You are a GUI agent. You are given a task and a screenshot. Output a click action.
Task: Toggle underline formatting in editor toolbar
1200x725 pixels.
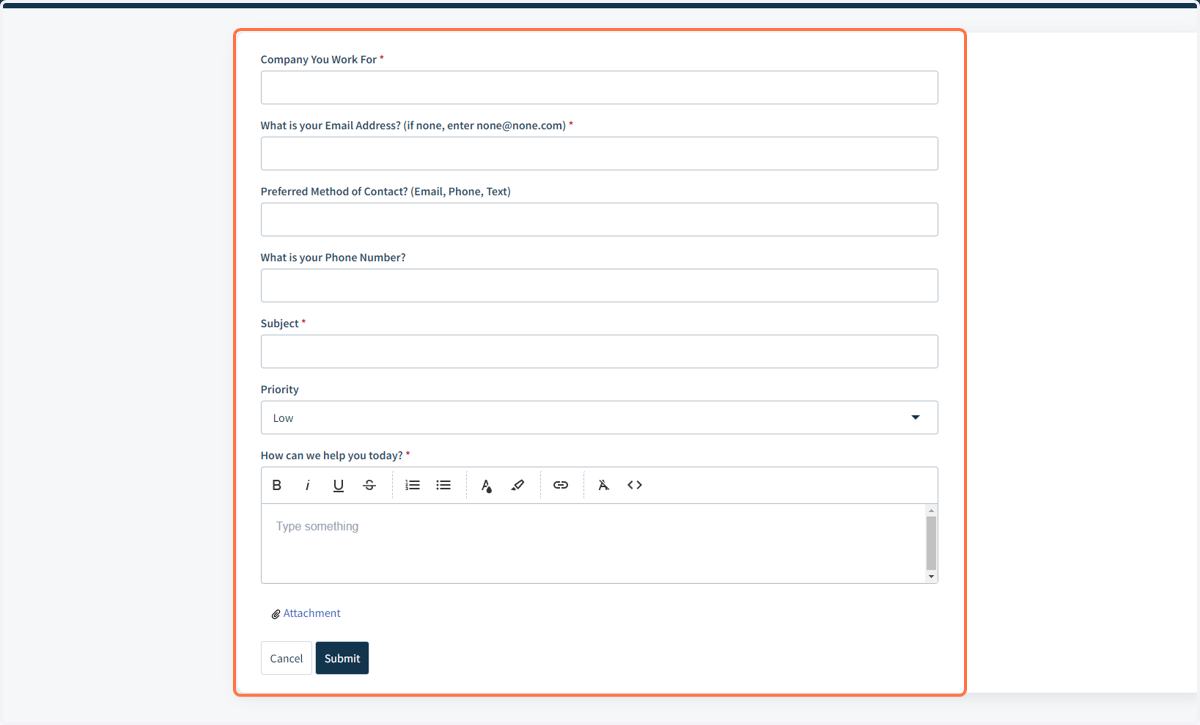339,485
